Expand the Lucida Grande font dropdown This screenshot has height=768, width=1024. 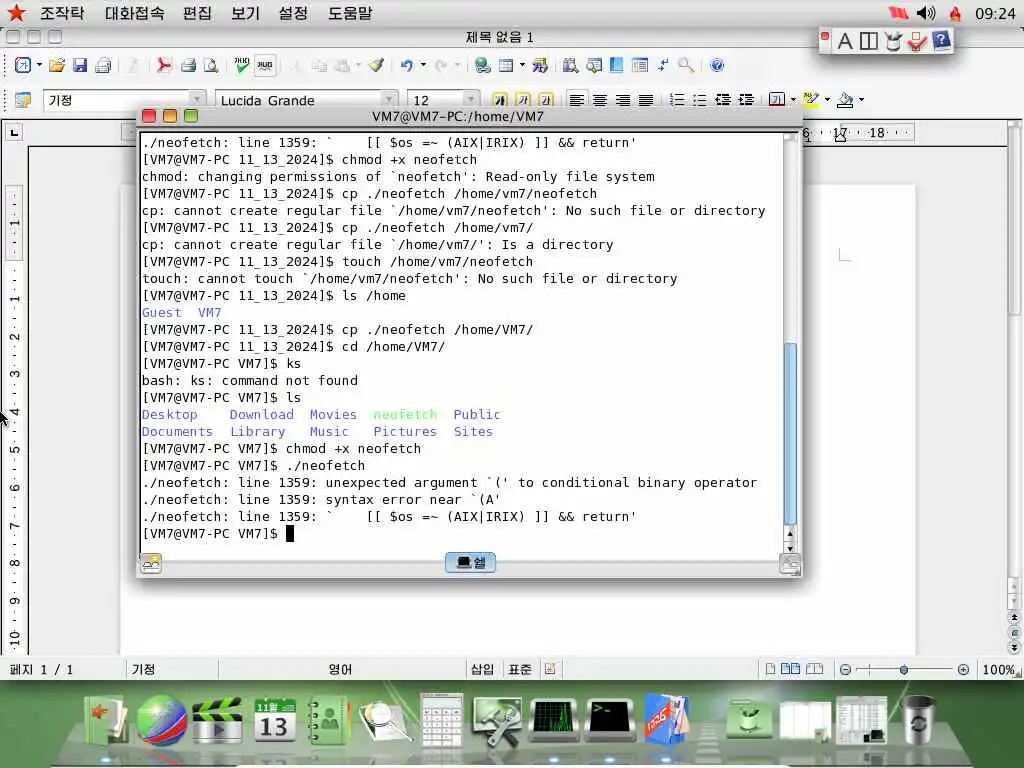tap(389, 100)
